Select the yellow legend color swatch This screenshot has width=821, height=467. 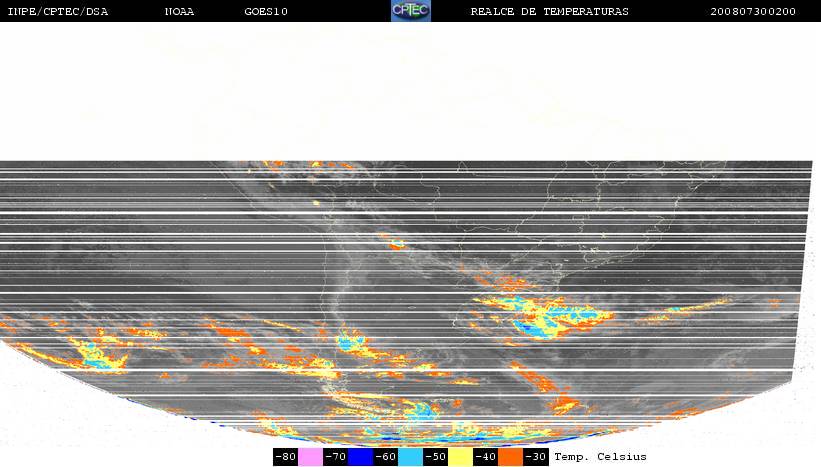tap(461, 457)
